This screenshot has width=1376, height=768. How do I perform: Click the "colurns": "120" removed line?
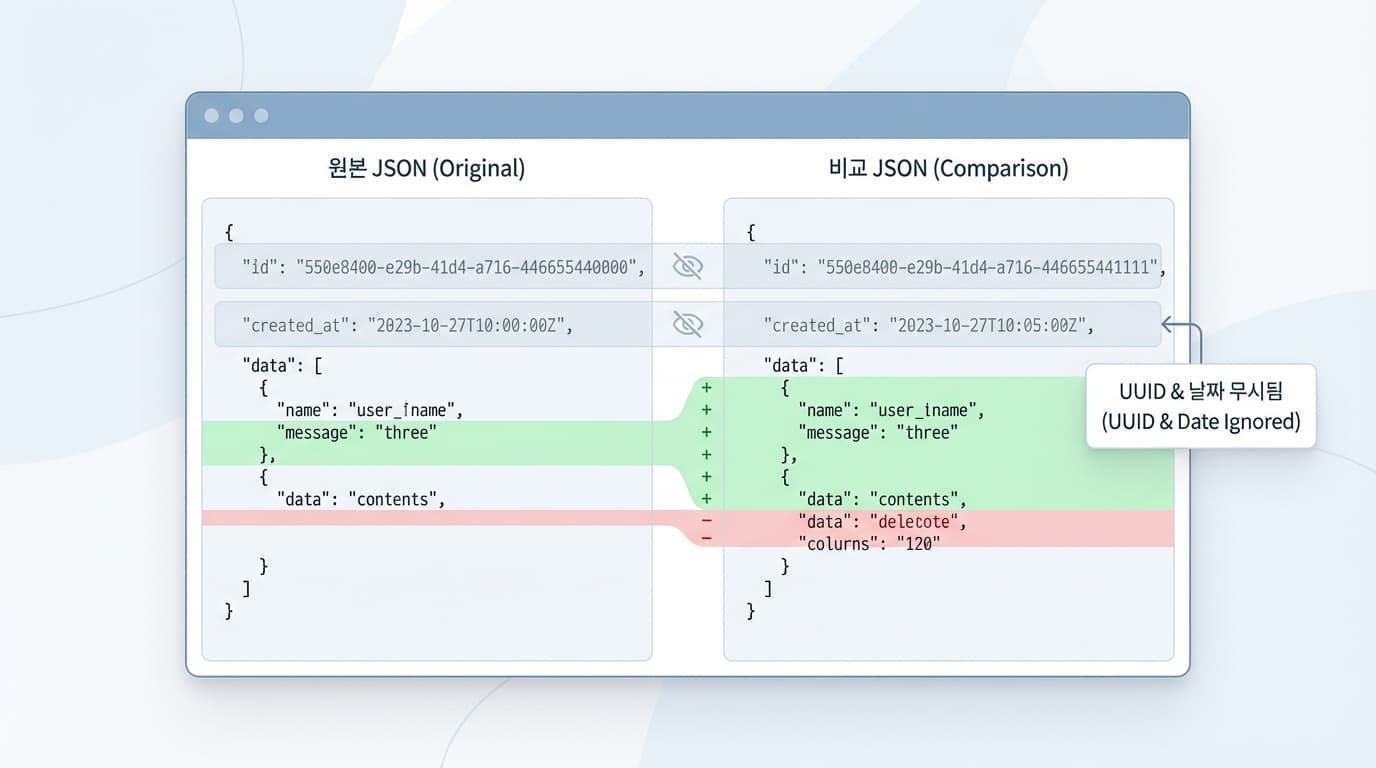[869, 542]
